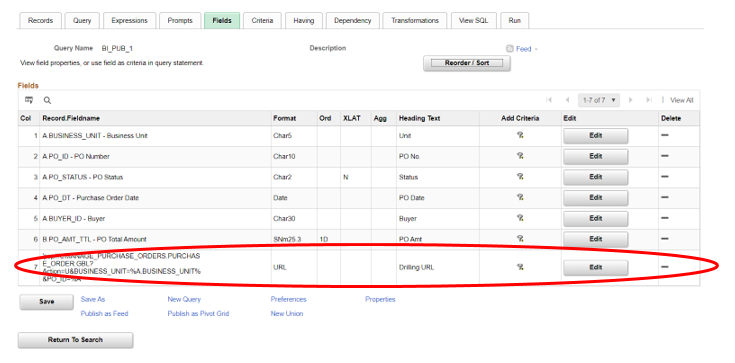Click Return To Search button
The width and height of the screenshot is (735, 363).
point(75,340)
